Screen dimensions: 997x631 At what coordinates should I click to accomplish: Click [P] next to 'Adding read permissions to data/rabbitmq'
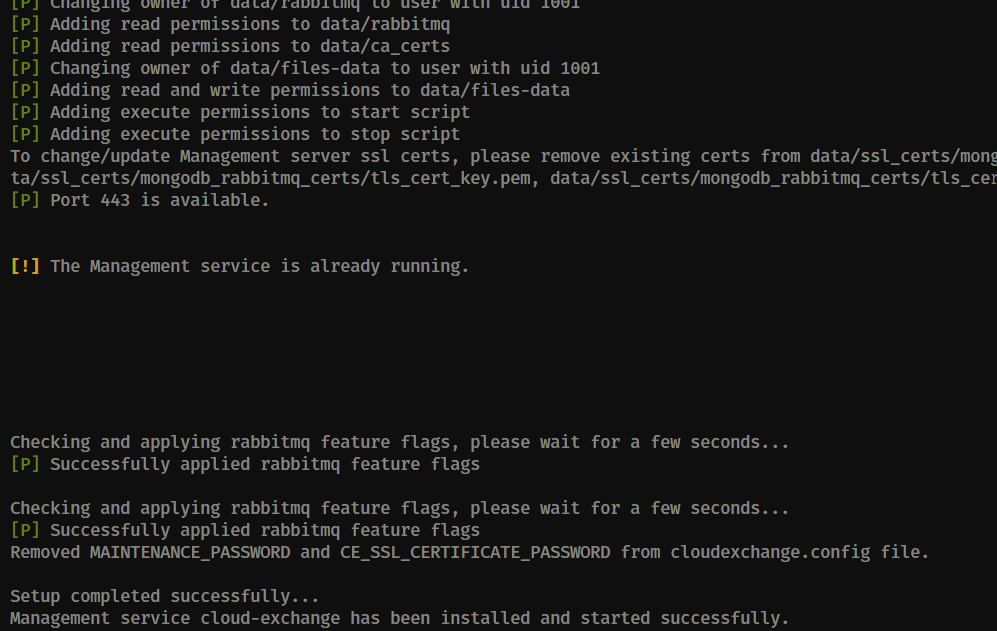point(25,24)
